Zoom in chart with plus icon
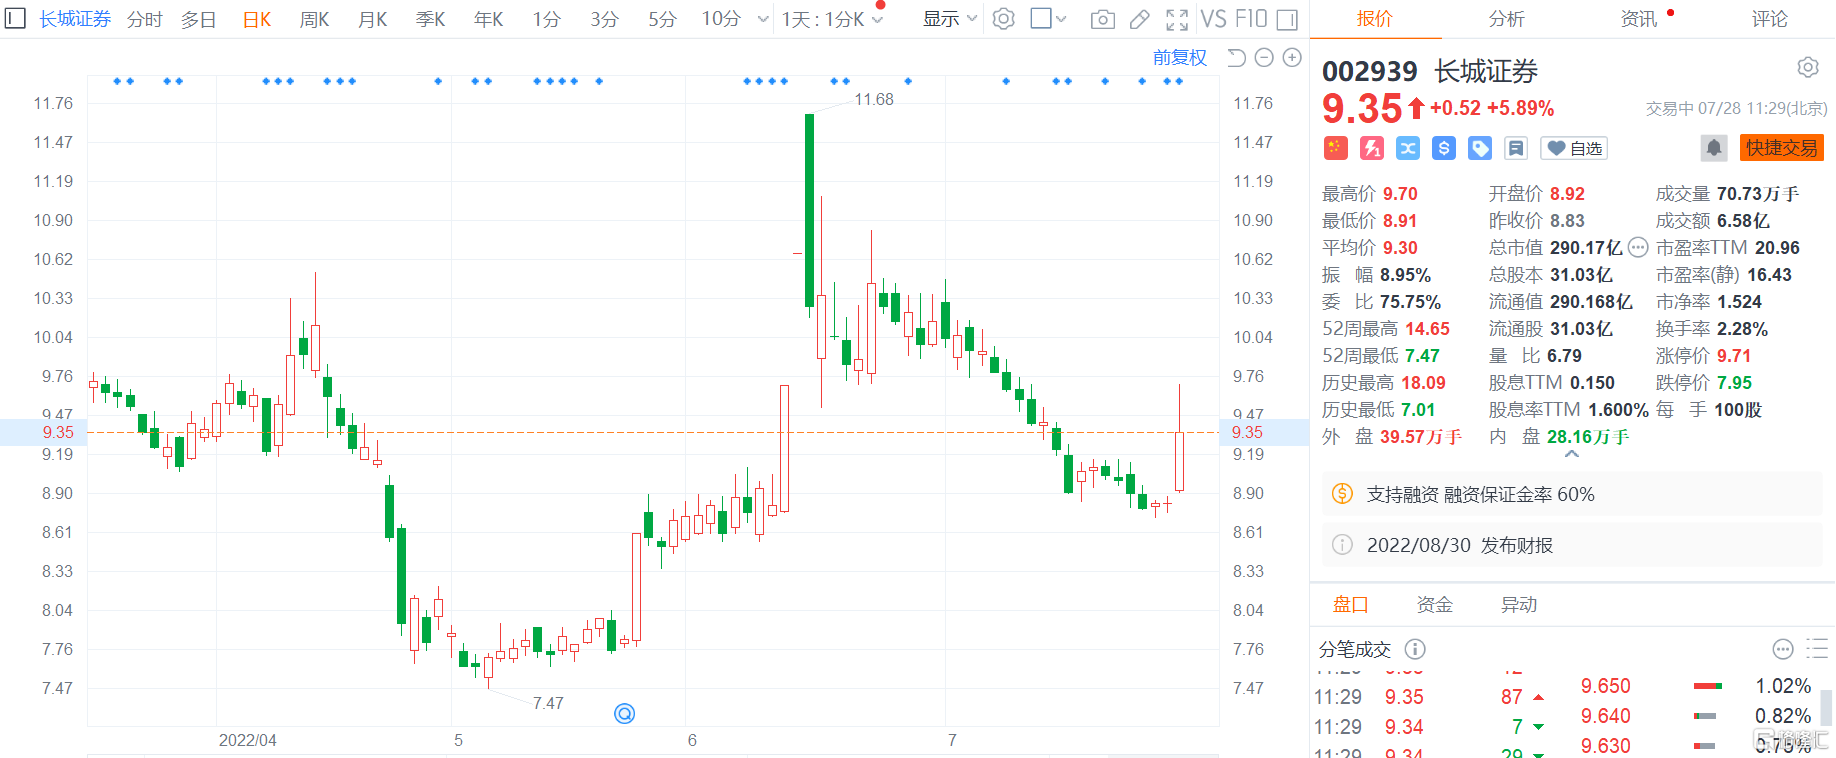 click(1292, 58)
